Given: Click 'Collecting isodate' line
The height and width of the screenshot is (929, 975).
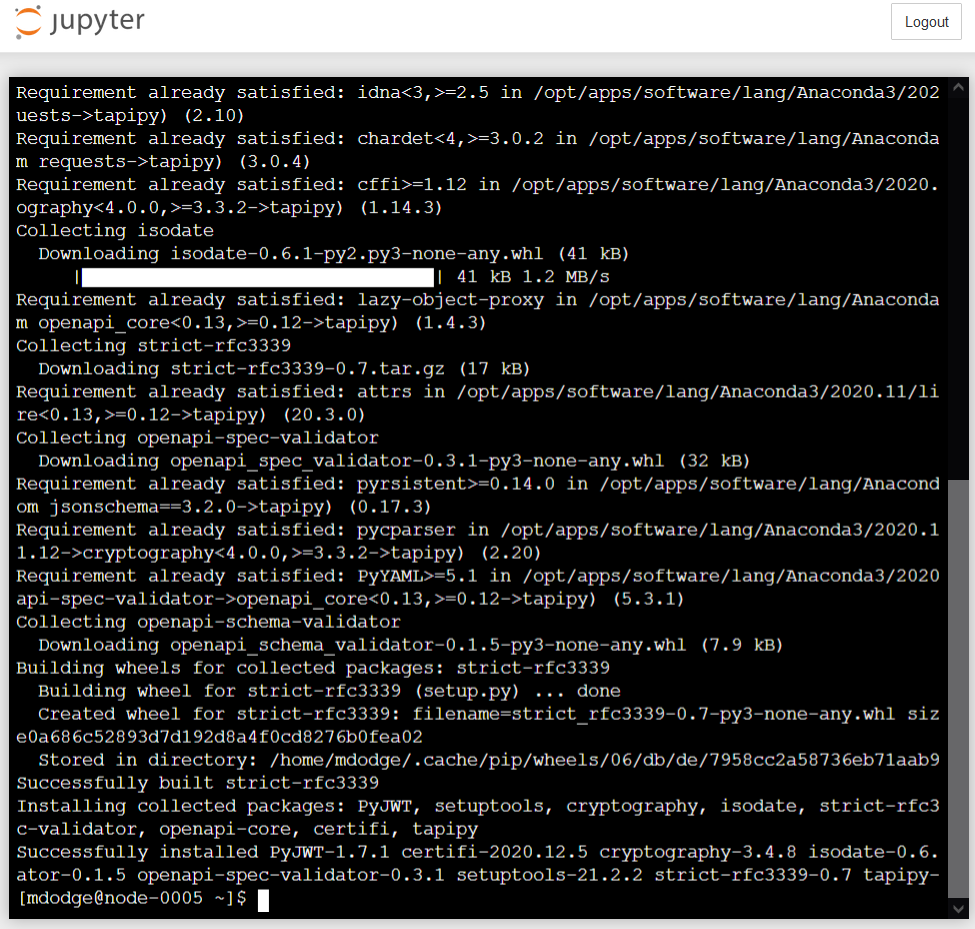Looking at the screenshot, I should coord(115,231).
